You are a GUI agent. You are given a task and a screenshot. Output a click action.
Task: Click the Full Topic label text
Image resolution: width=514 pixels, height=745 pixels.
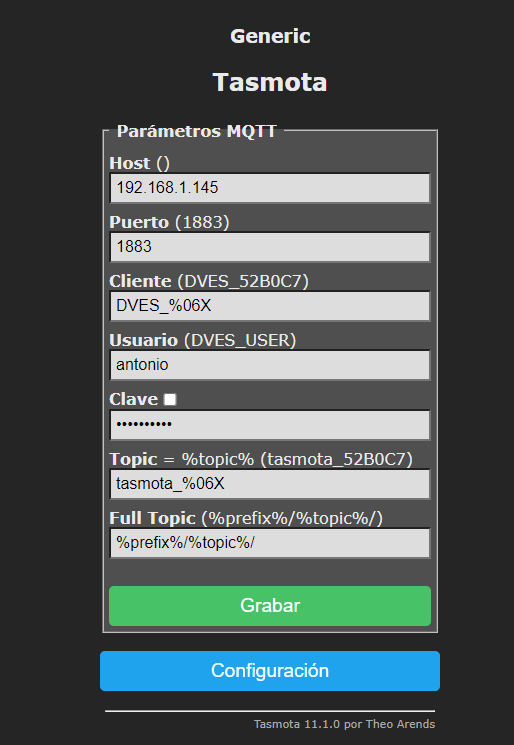[152, 518]
